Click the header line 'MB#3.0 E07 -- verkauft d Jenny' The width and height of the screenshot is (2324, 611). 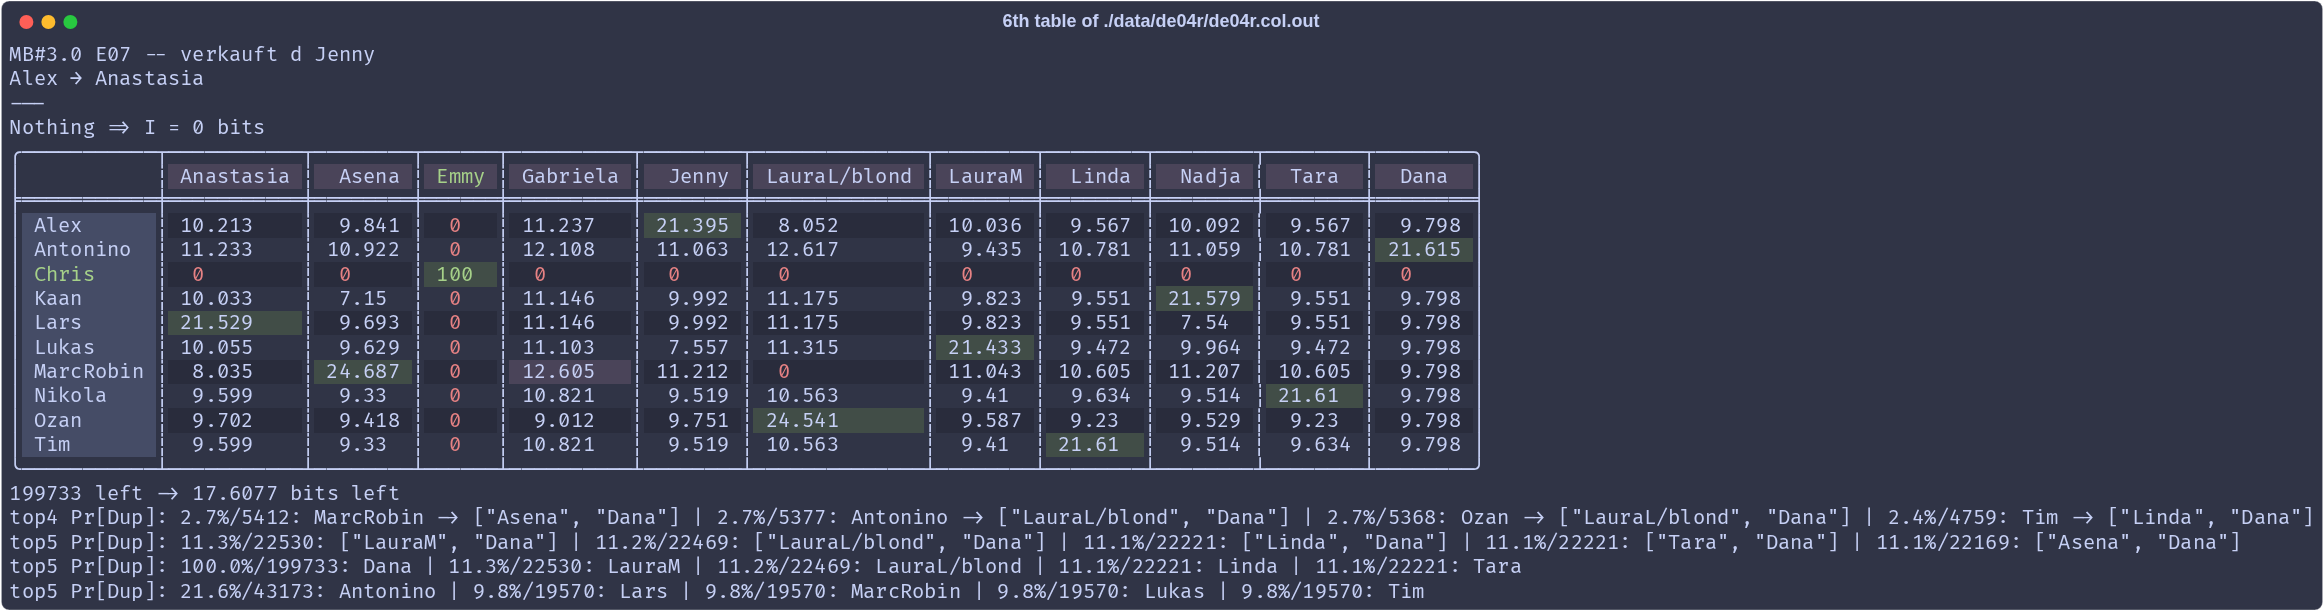[192, 55]
